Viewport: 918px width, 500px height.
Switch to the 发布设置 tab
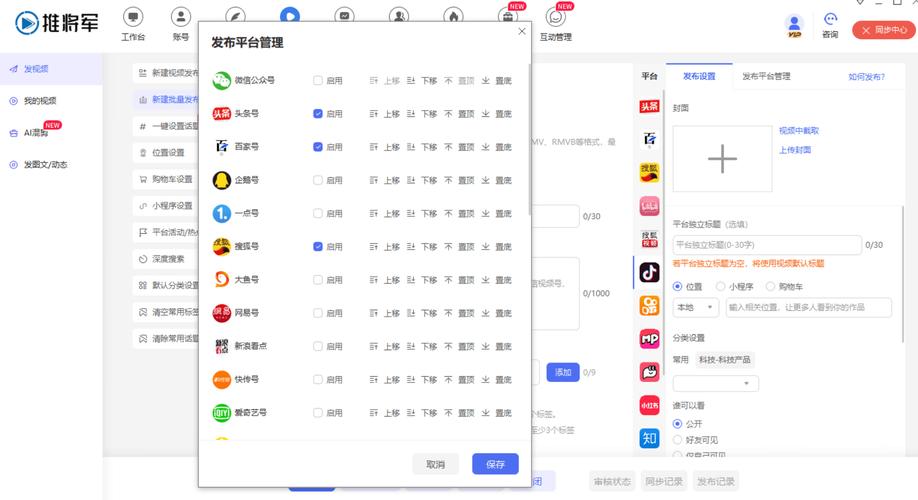699,76
